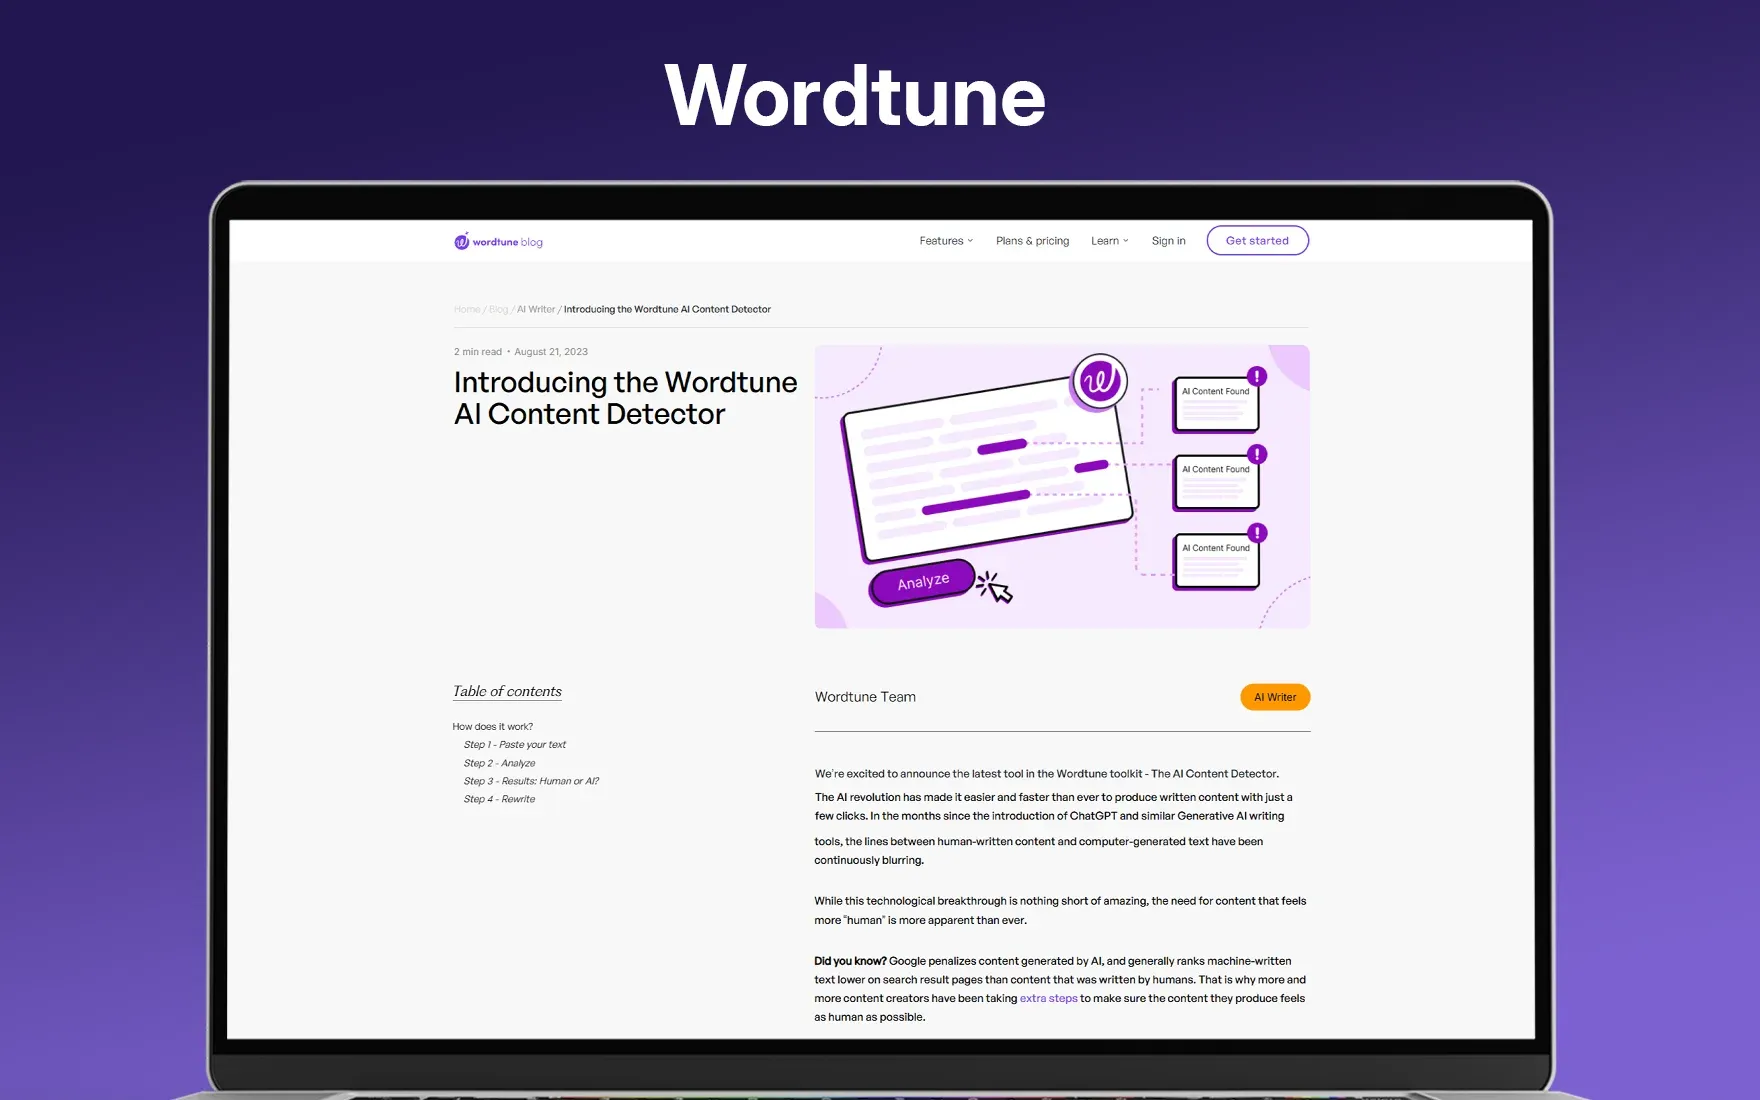
Task: Expand the Learn dropdown menu
Action: pos(1109,241)
